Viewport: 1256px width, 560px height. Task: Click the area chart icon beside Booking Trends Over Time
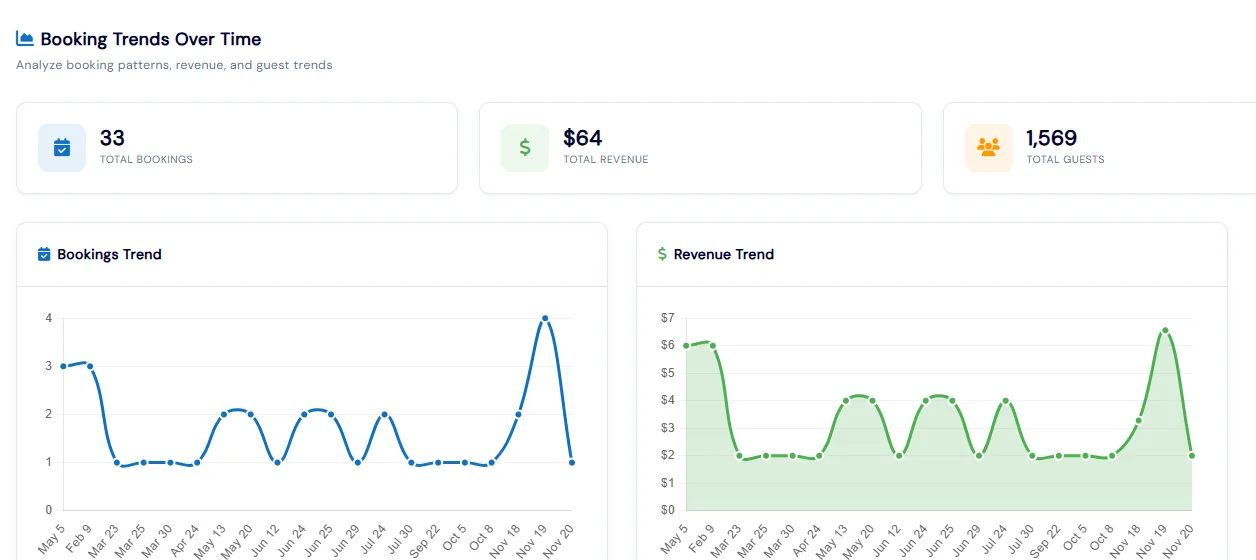pos(25,39)
